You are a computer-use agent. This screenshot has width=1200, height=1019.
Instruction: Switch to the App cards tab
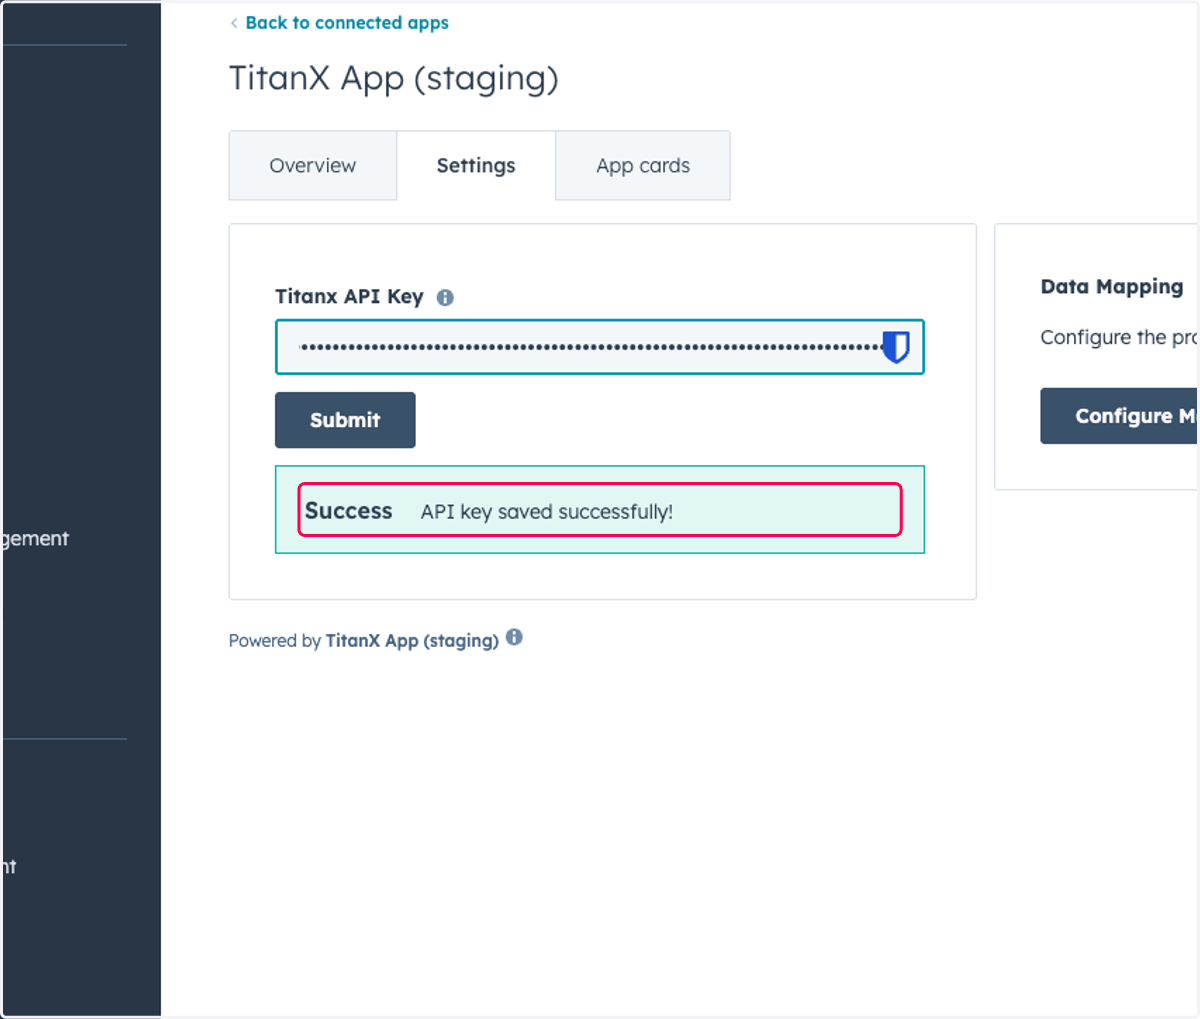pos(643,166)
